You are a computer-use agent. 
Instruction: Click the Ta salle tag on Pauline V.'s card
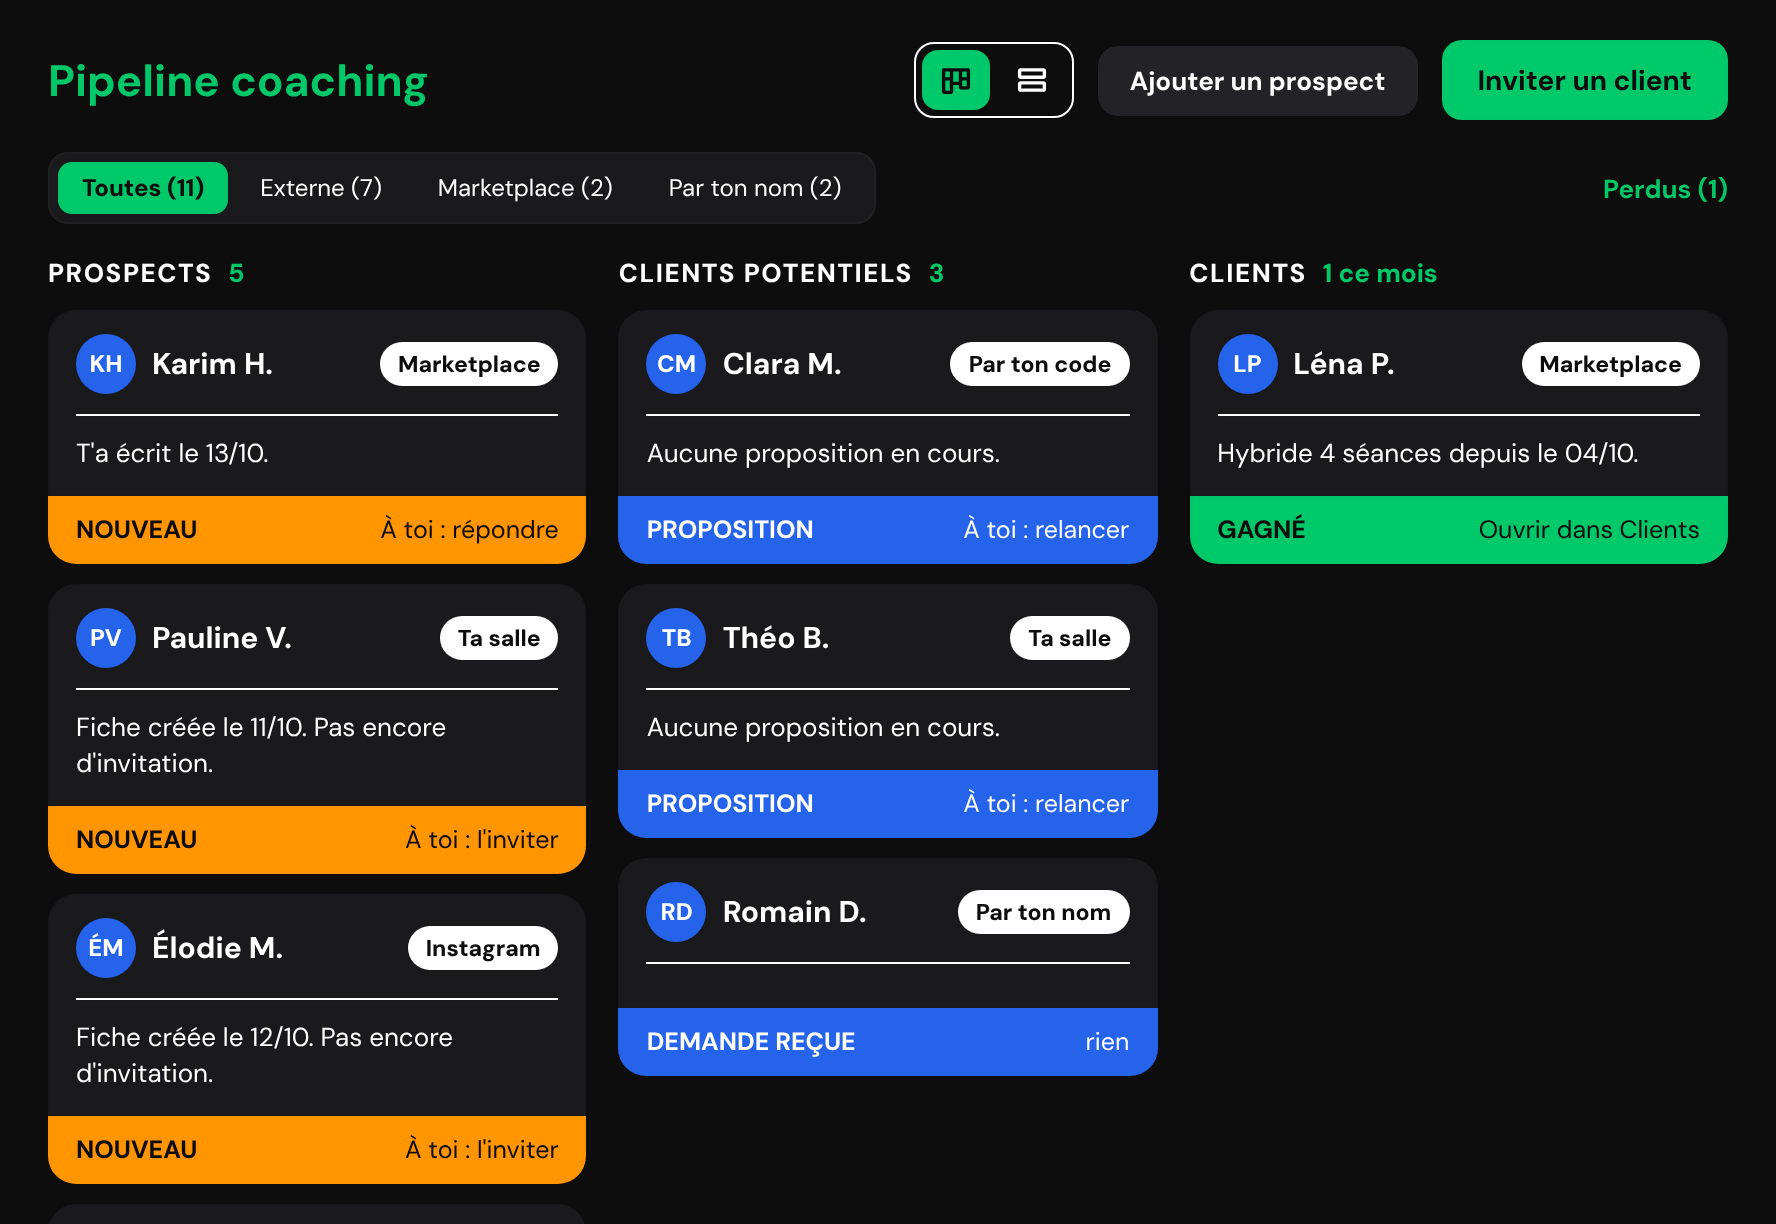coord(499,638)
